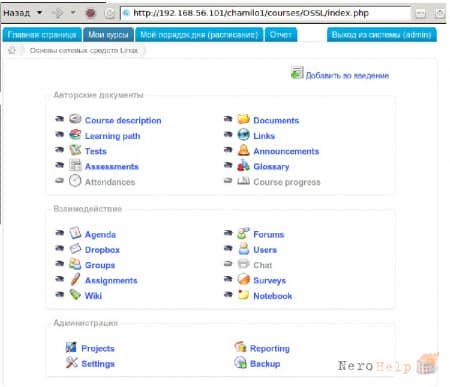Open the Surveys link

(x=269, y=281)
